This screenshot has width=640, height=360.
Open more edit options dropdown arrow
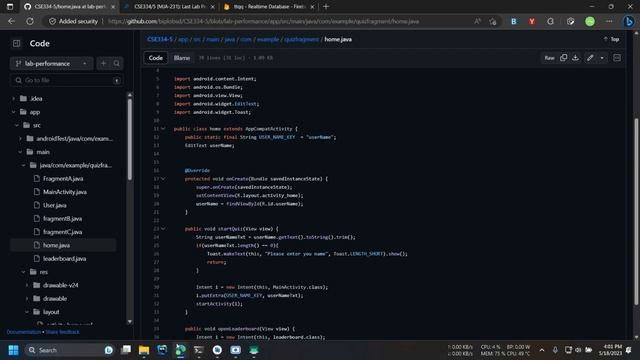point(602,58)
